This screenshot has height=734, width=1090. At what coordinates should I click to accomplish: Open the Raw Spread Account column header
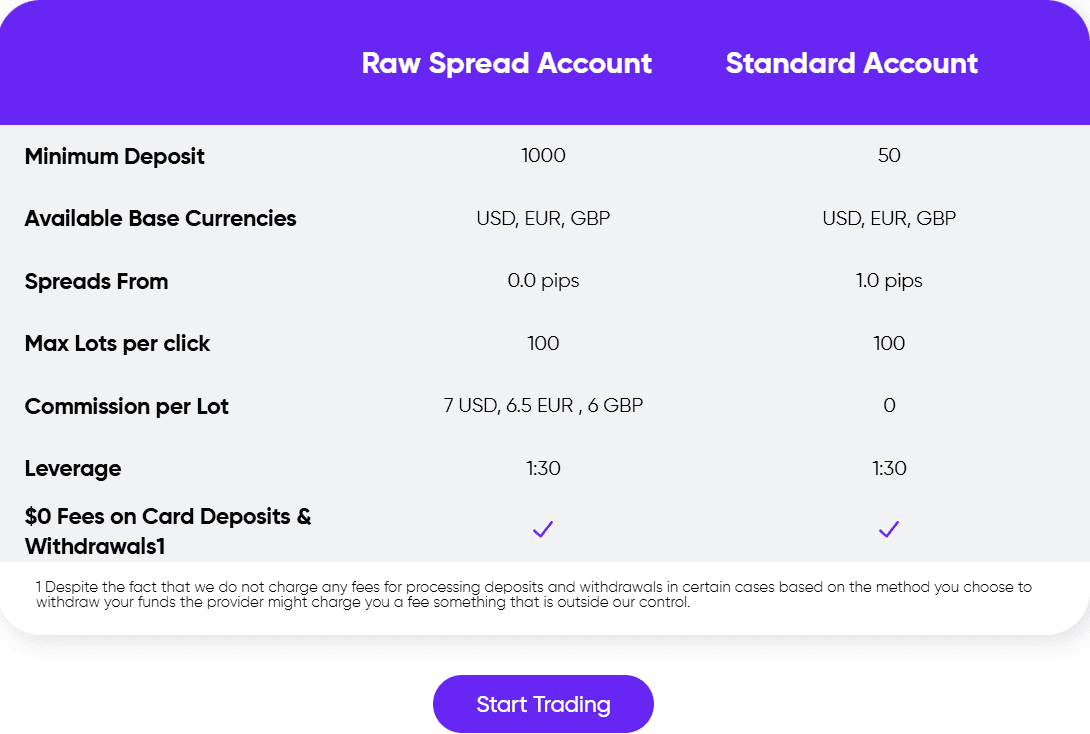tap(507, 63)
